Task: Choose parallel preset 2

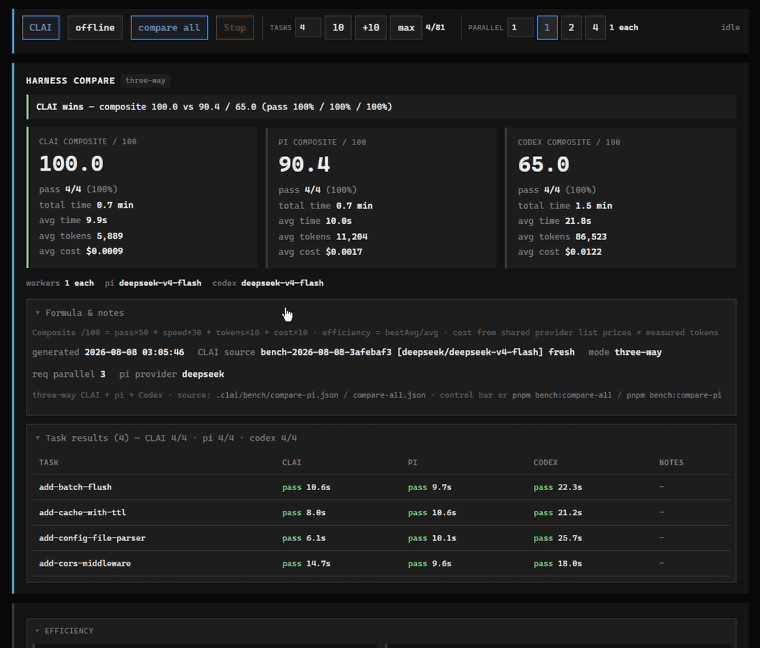Action: [571, 28]
